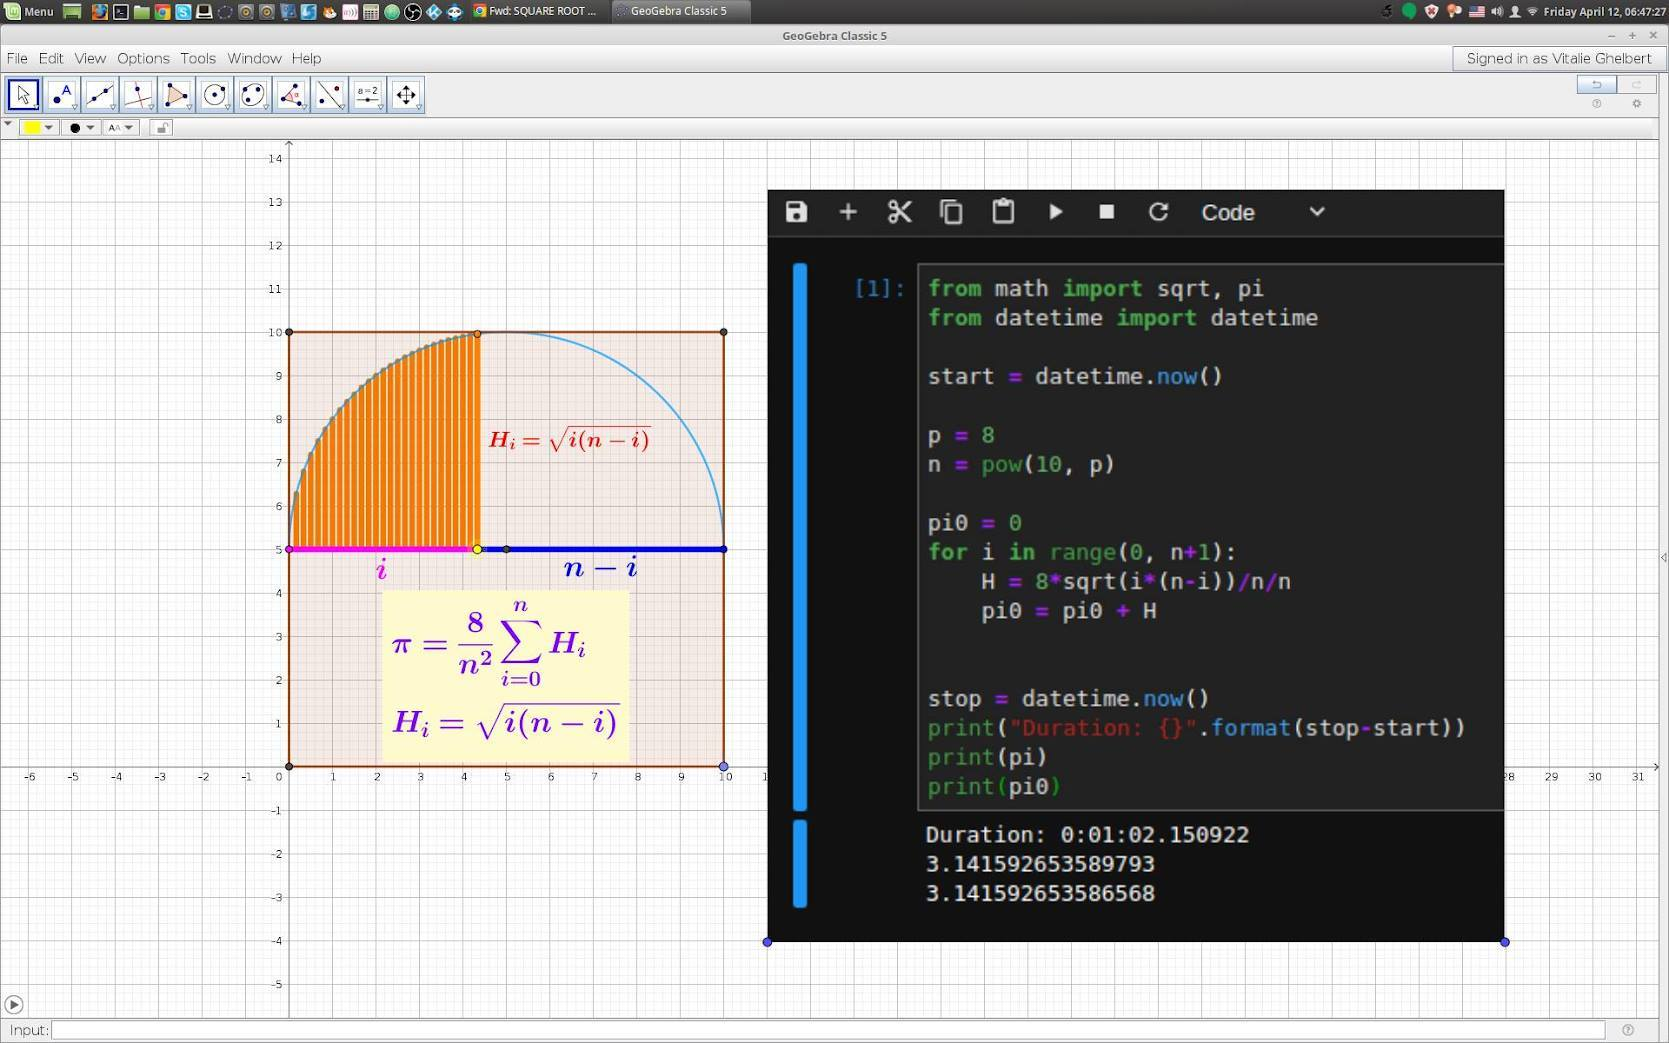Click the magenta segment i
The image size is (1669, 1043).
(383, 549)
